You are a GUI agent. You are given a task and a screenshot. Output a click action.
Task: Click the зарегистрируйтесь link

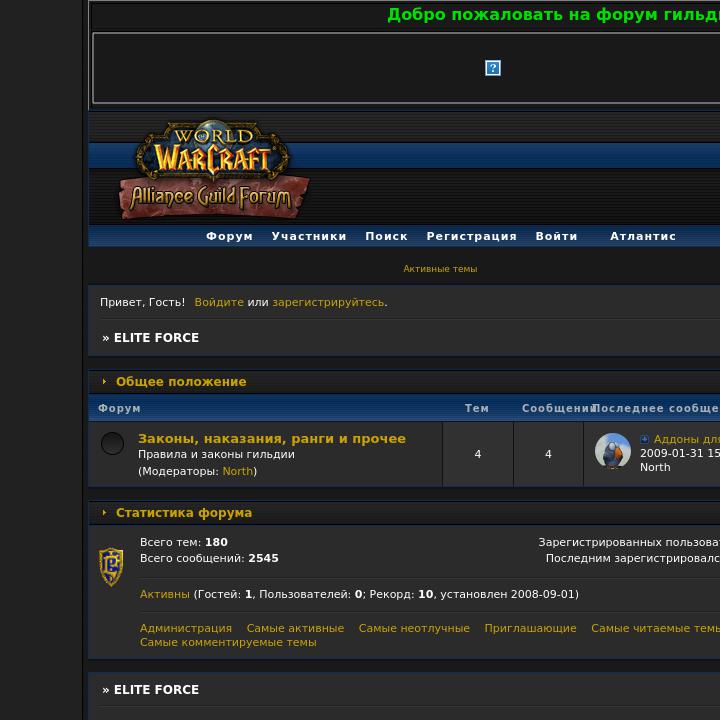[328, 302]
